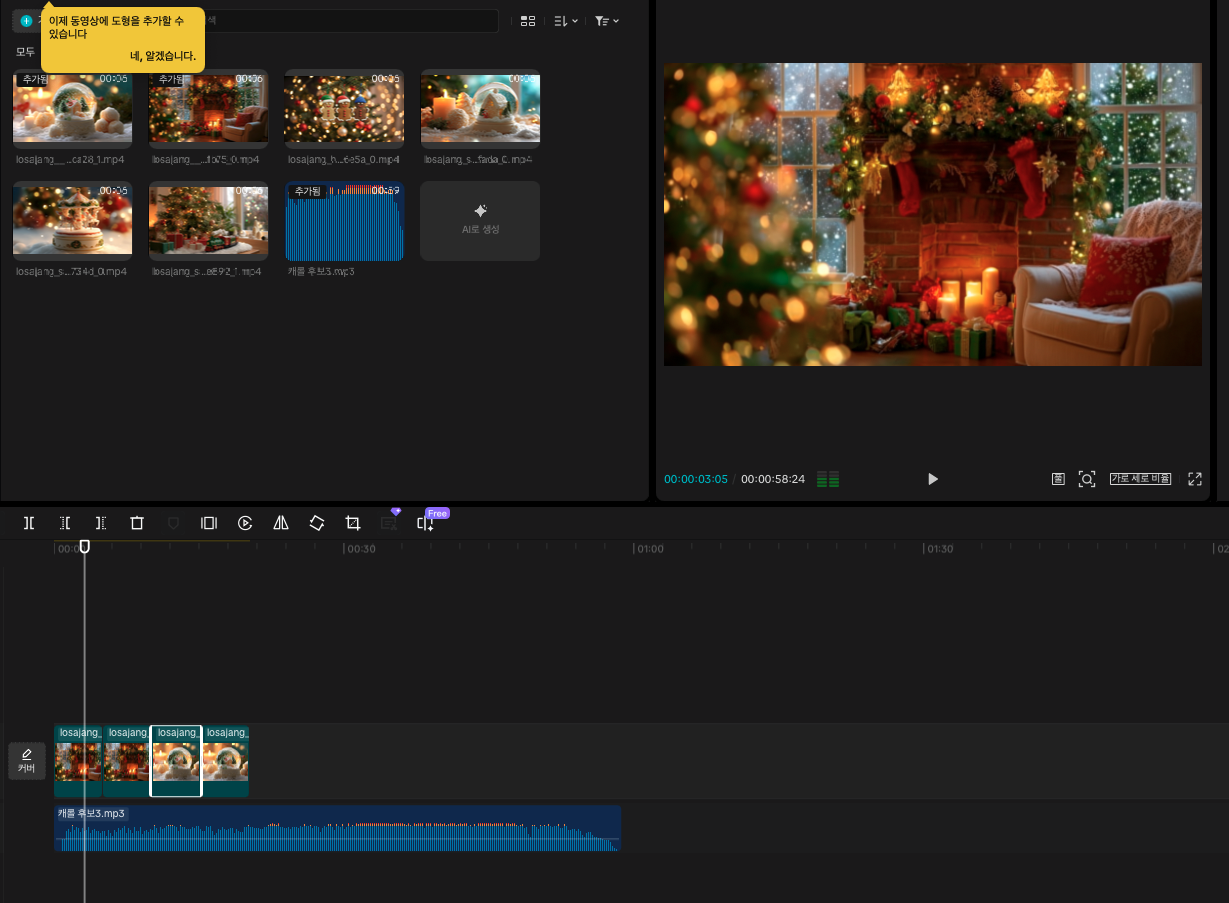This screenshot has width=1229, height=903.
Task: Play the video preview
Action: tap(933, 479)
